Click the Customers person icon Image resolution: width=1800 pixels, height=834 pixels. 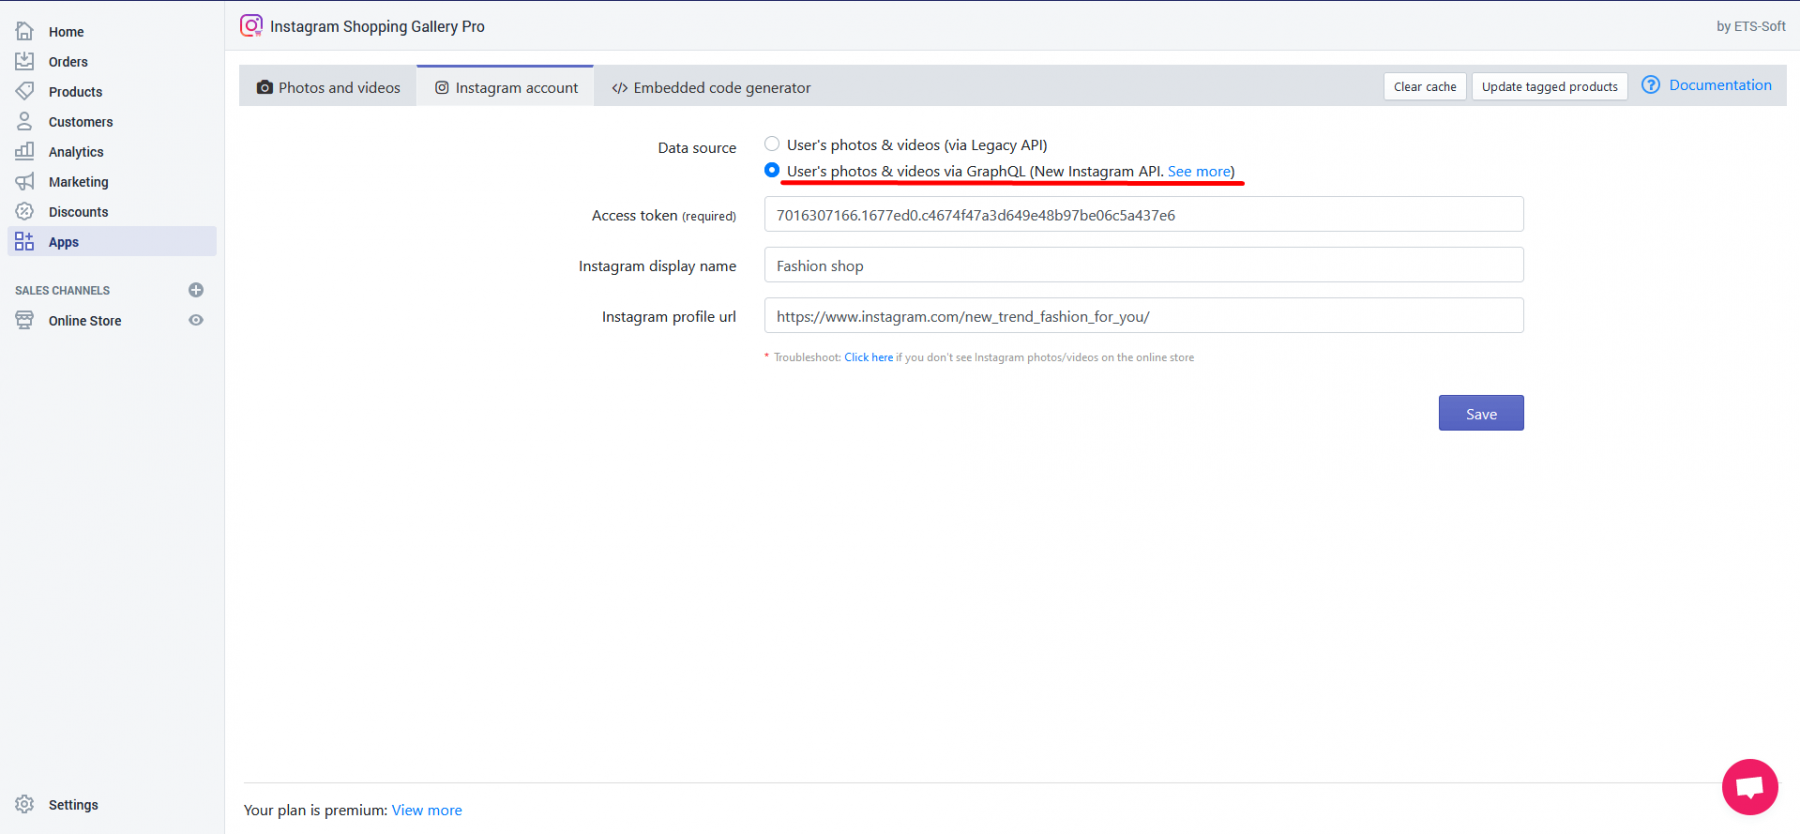25,121
